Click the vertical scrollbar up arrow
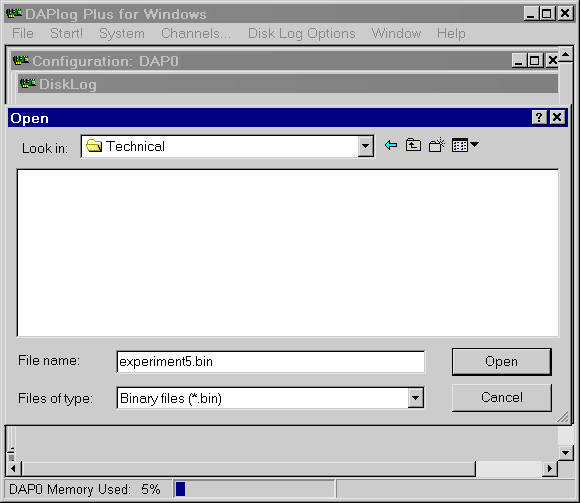The width and height of the screenshot is (580, 503). click(566, 55)
